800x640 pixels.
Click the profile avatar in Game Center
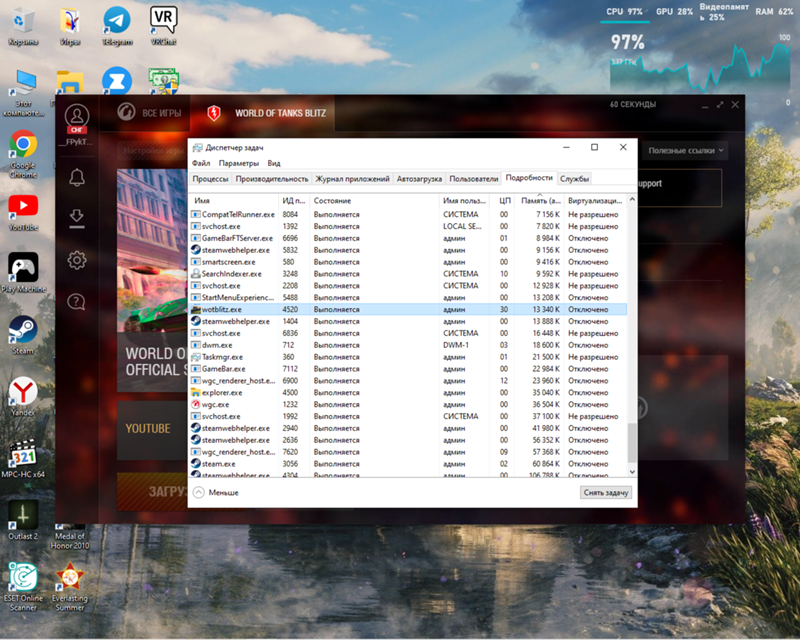(x=77, y=116)
